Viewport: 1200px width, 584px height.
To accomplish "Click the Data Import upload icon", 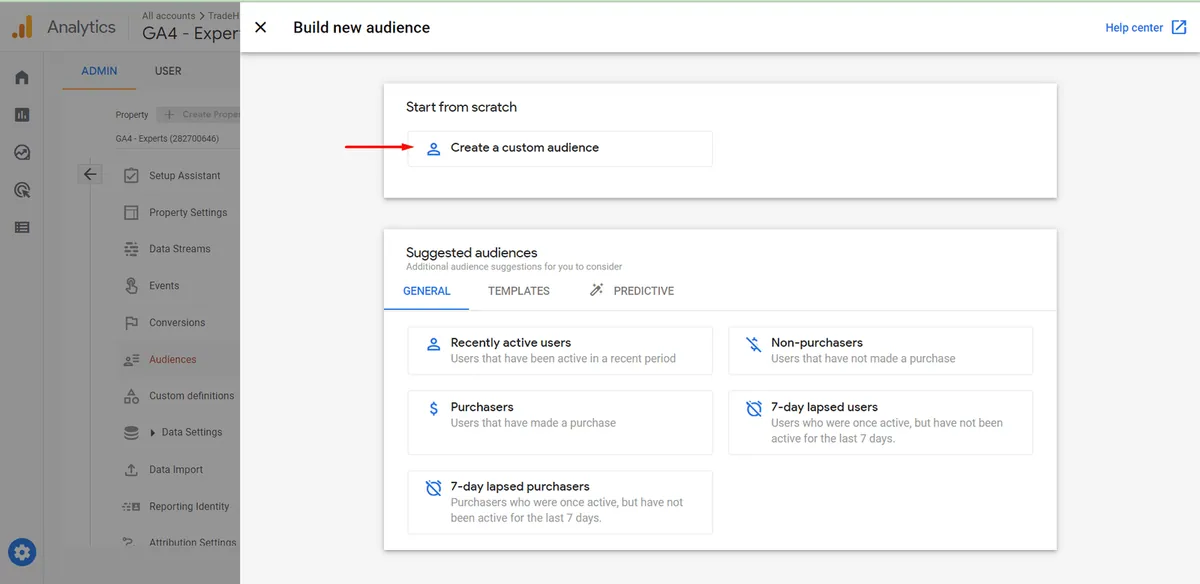I will point(131,470).
